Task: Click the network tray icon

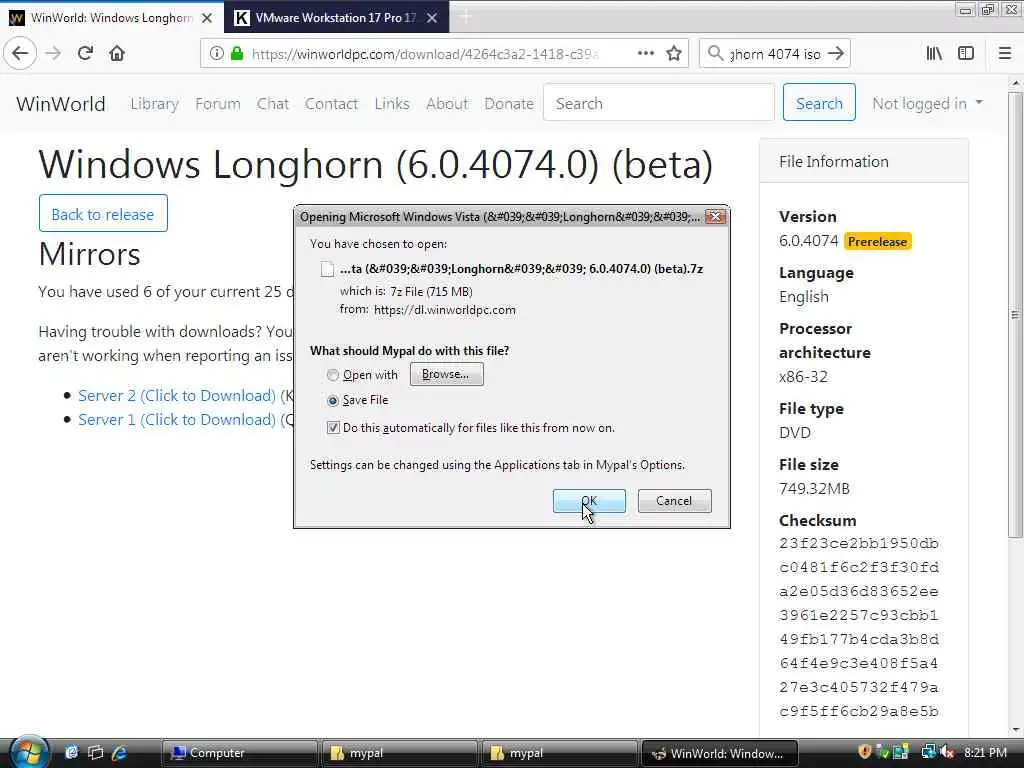Action: pyautogui.click(x=928, y=752)
